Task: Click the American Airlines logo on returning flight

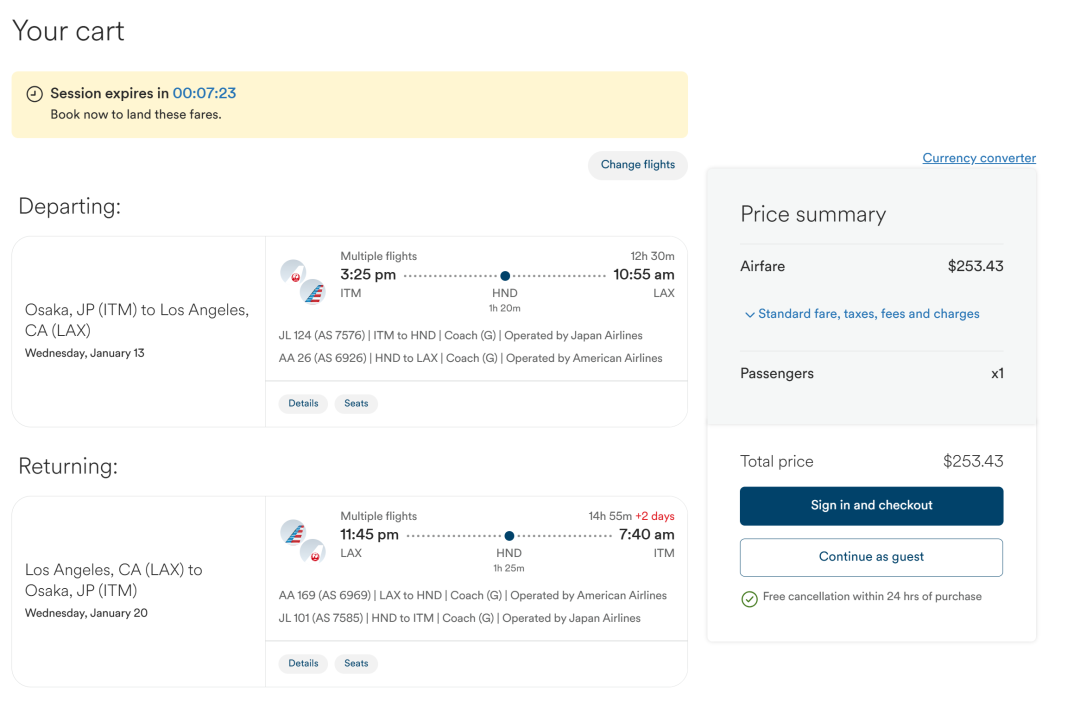Action: click(293, 532)
